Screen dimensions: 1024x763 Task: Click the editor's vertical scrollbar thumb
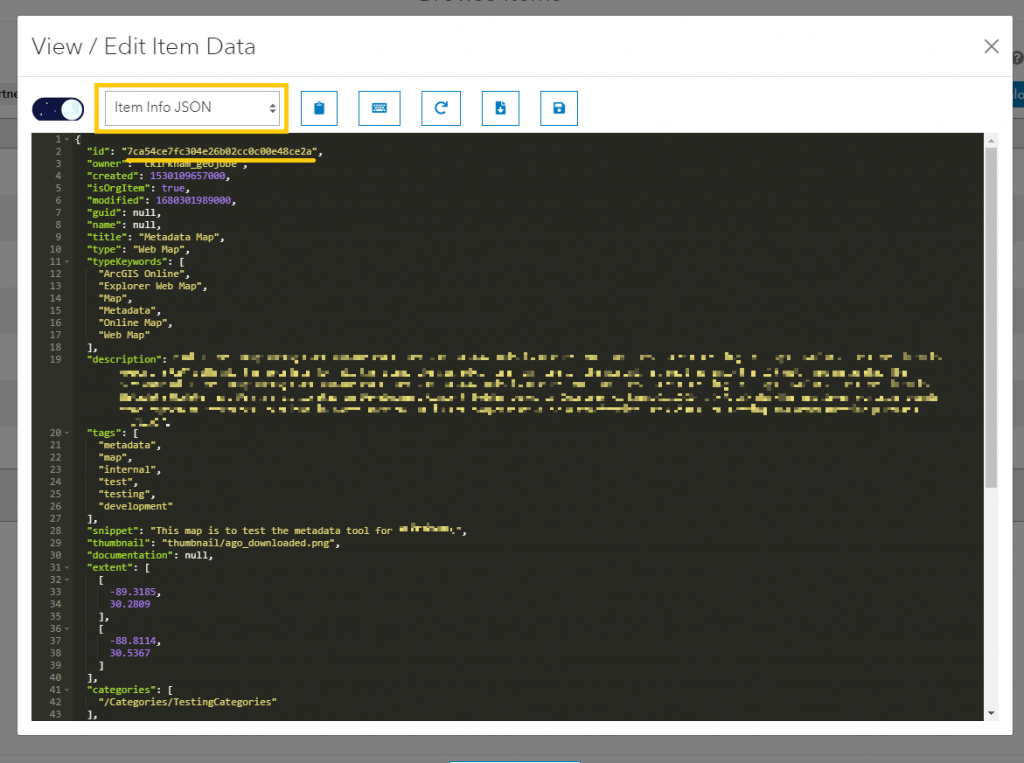[990, 320]
